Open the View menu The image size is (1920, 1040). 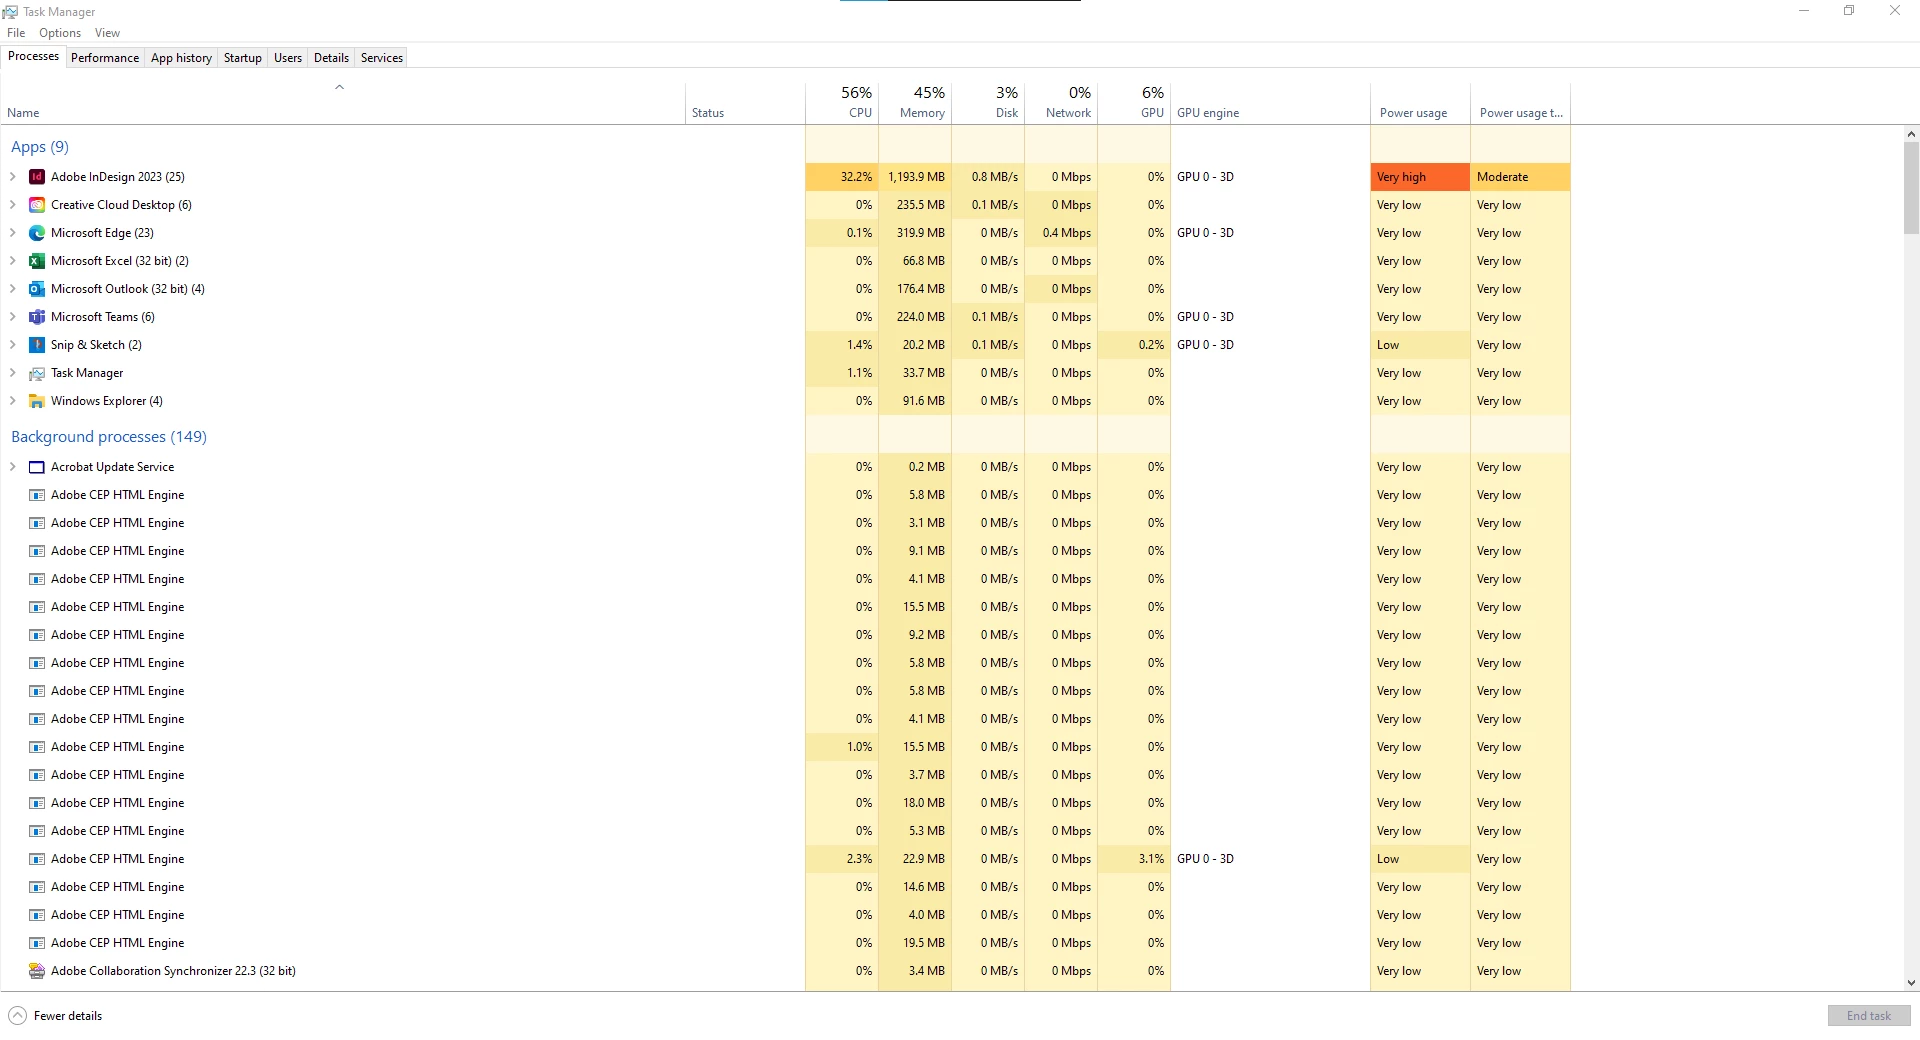pos(107,33)
